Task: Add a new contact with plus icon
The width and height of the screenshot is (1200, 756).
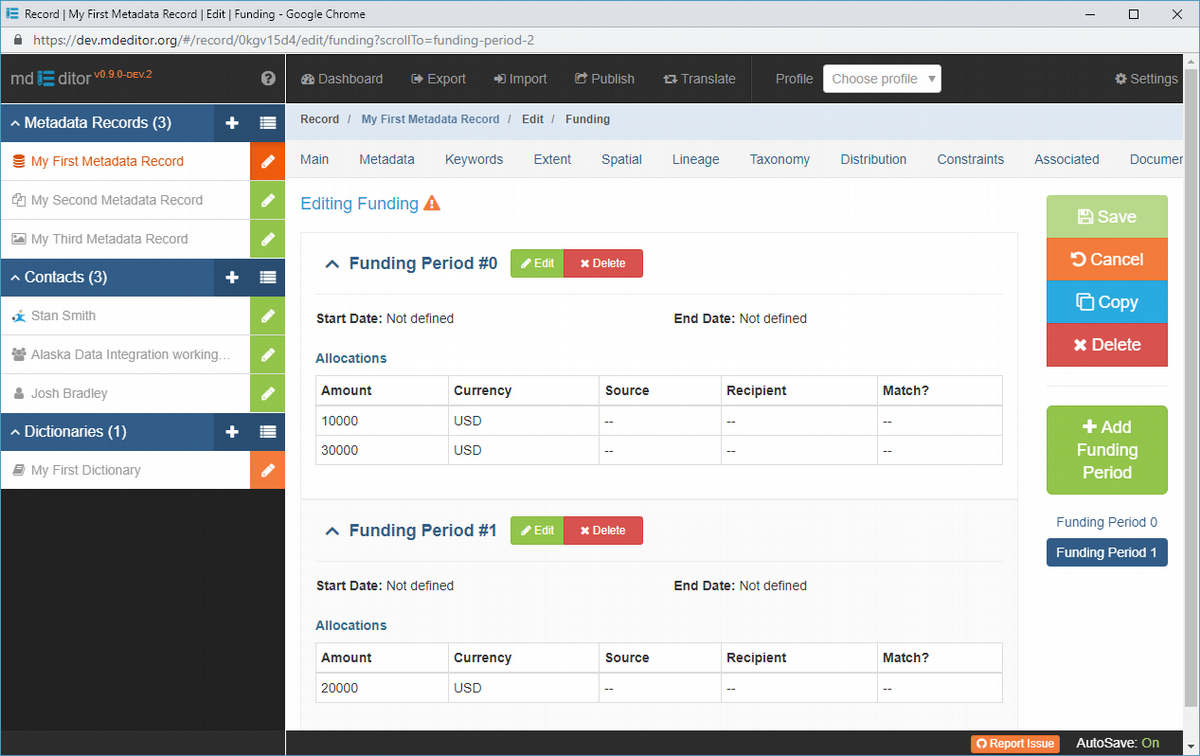Action: coord(232,277)
